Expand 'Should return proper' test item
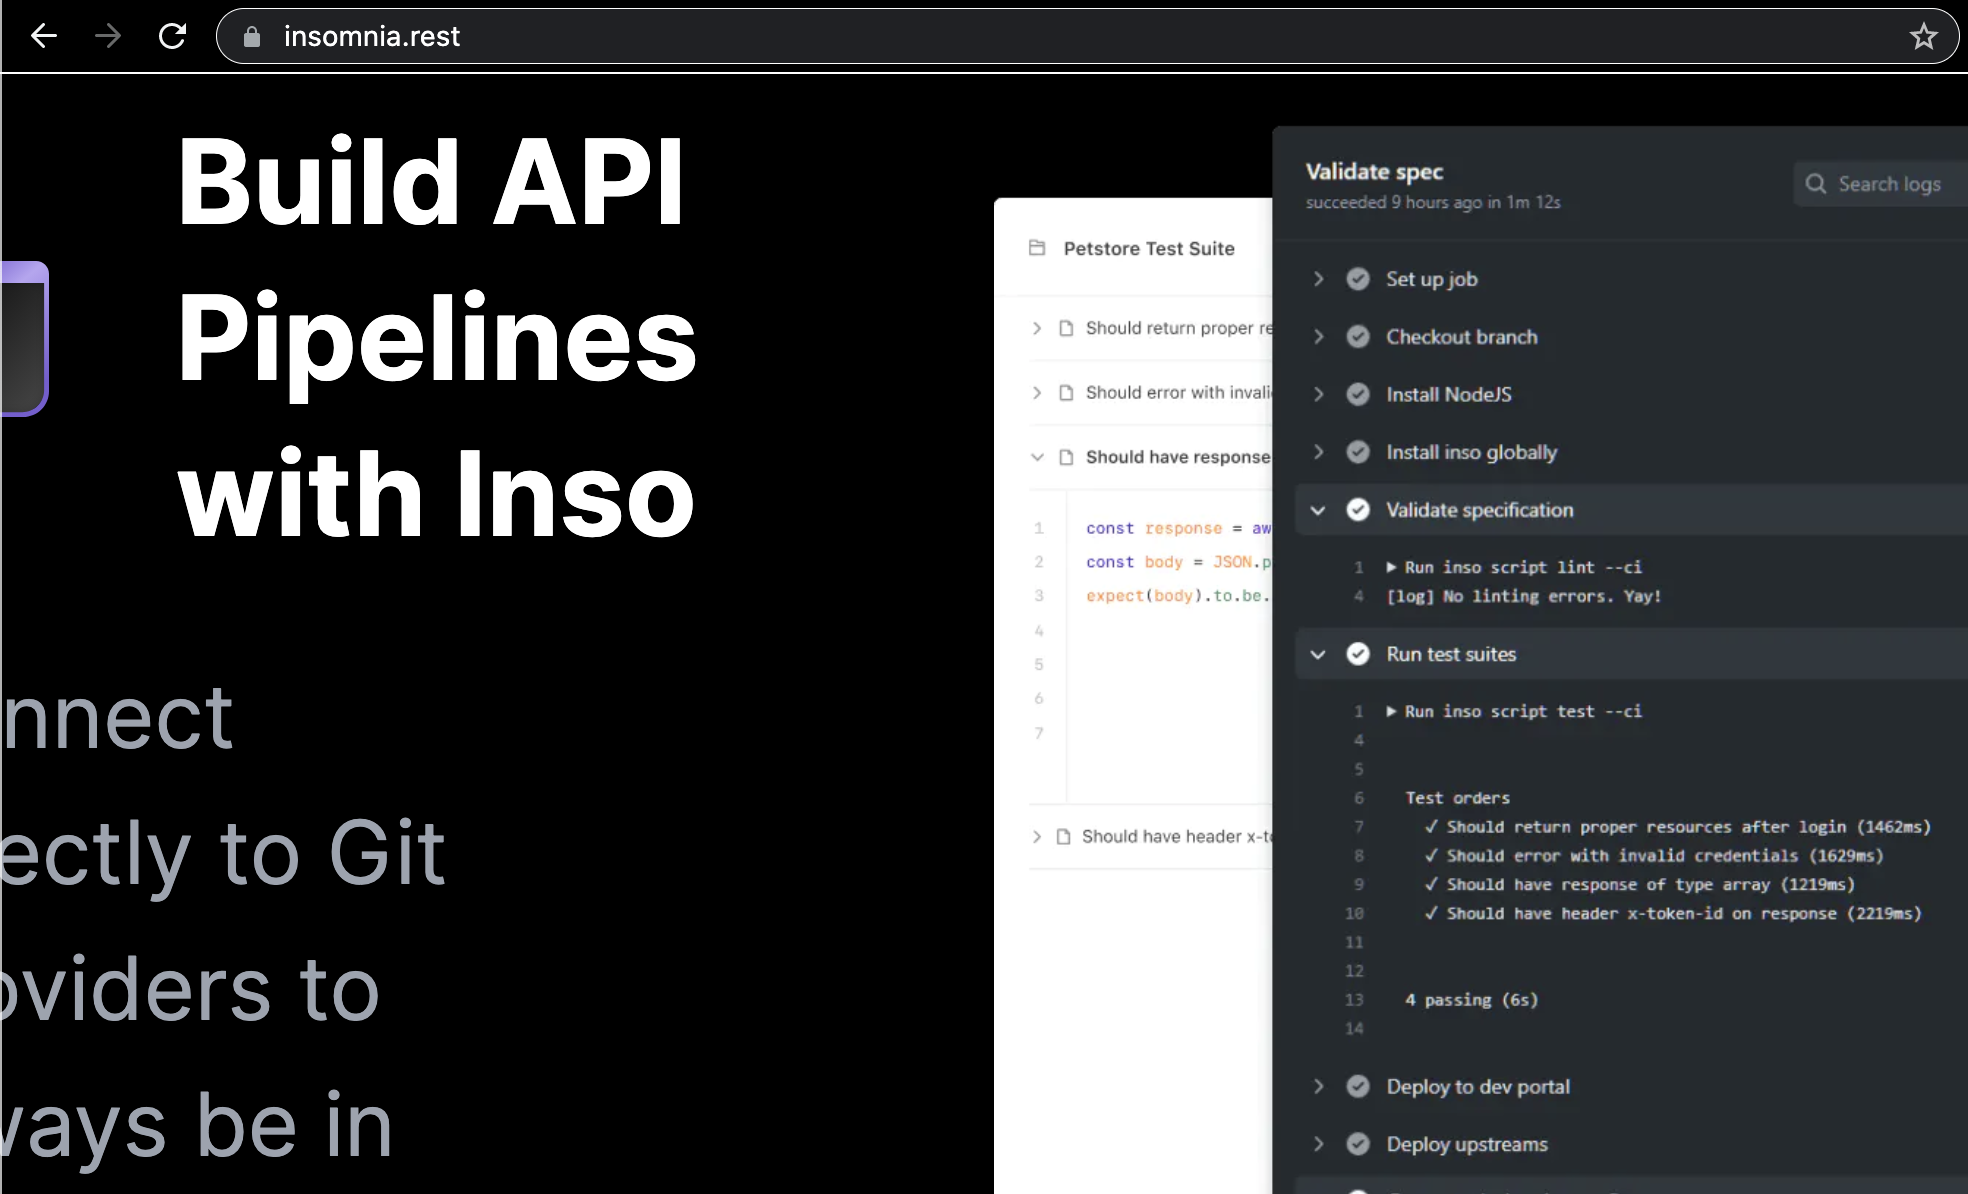 click(1037, 328)
